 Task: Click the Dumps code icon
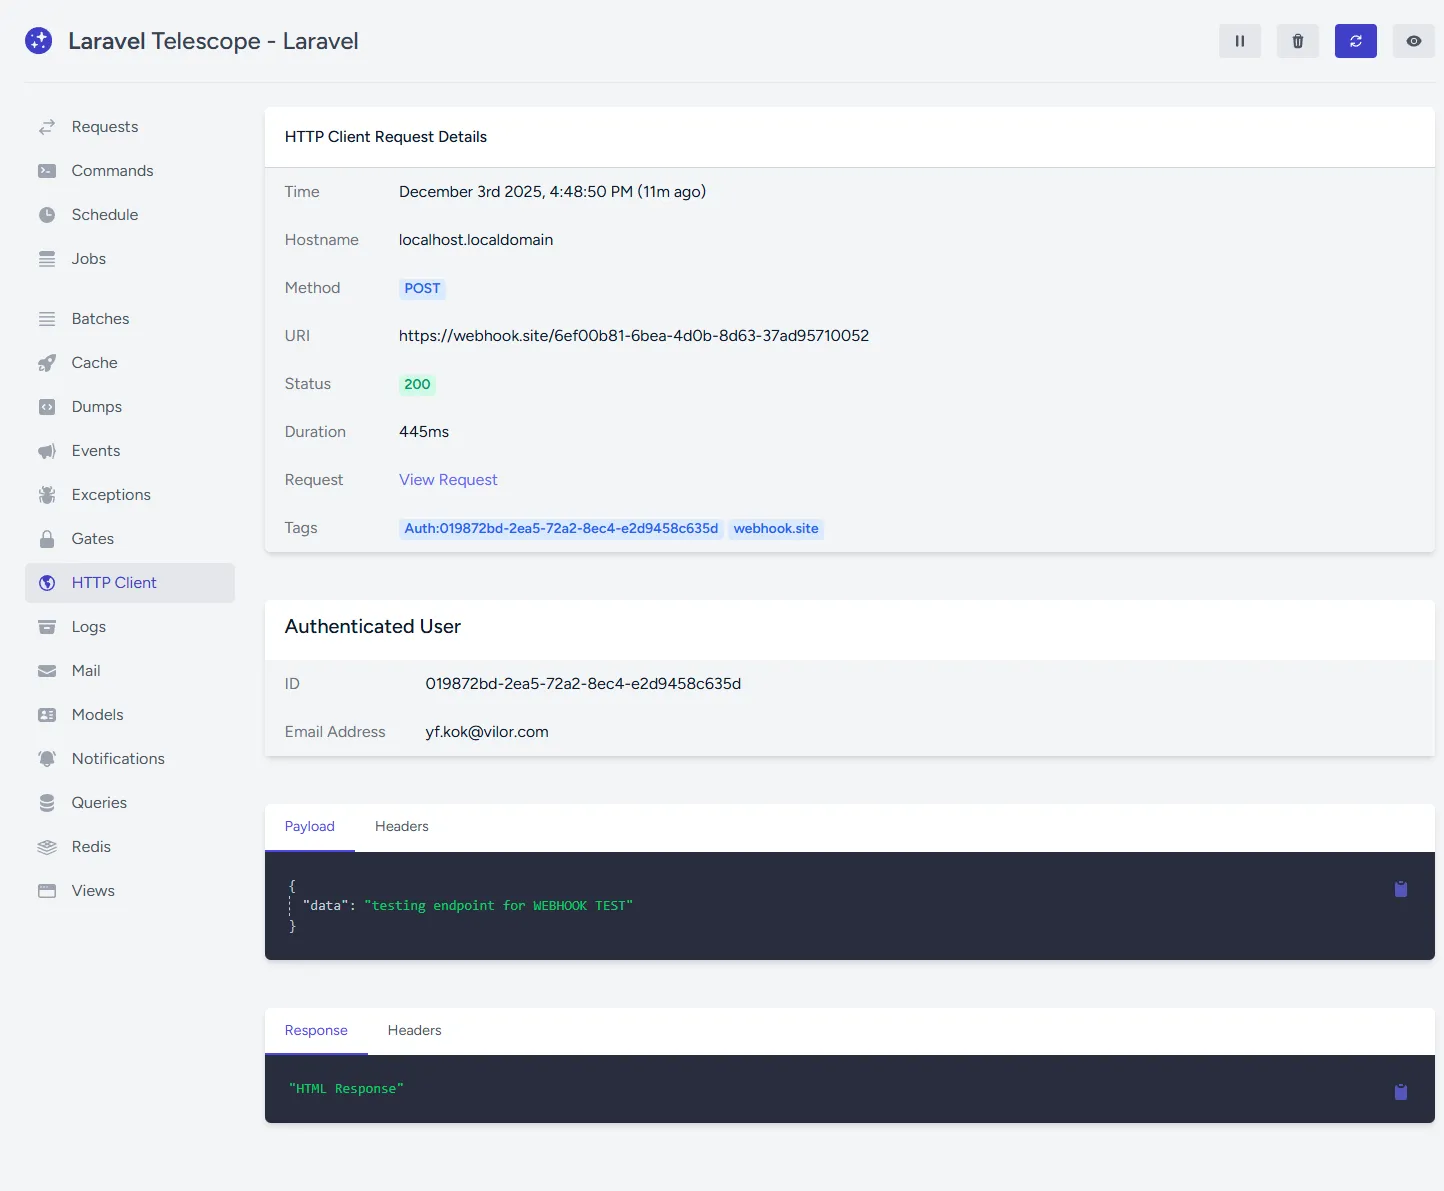coord(47,407)
